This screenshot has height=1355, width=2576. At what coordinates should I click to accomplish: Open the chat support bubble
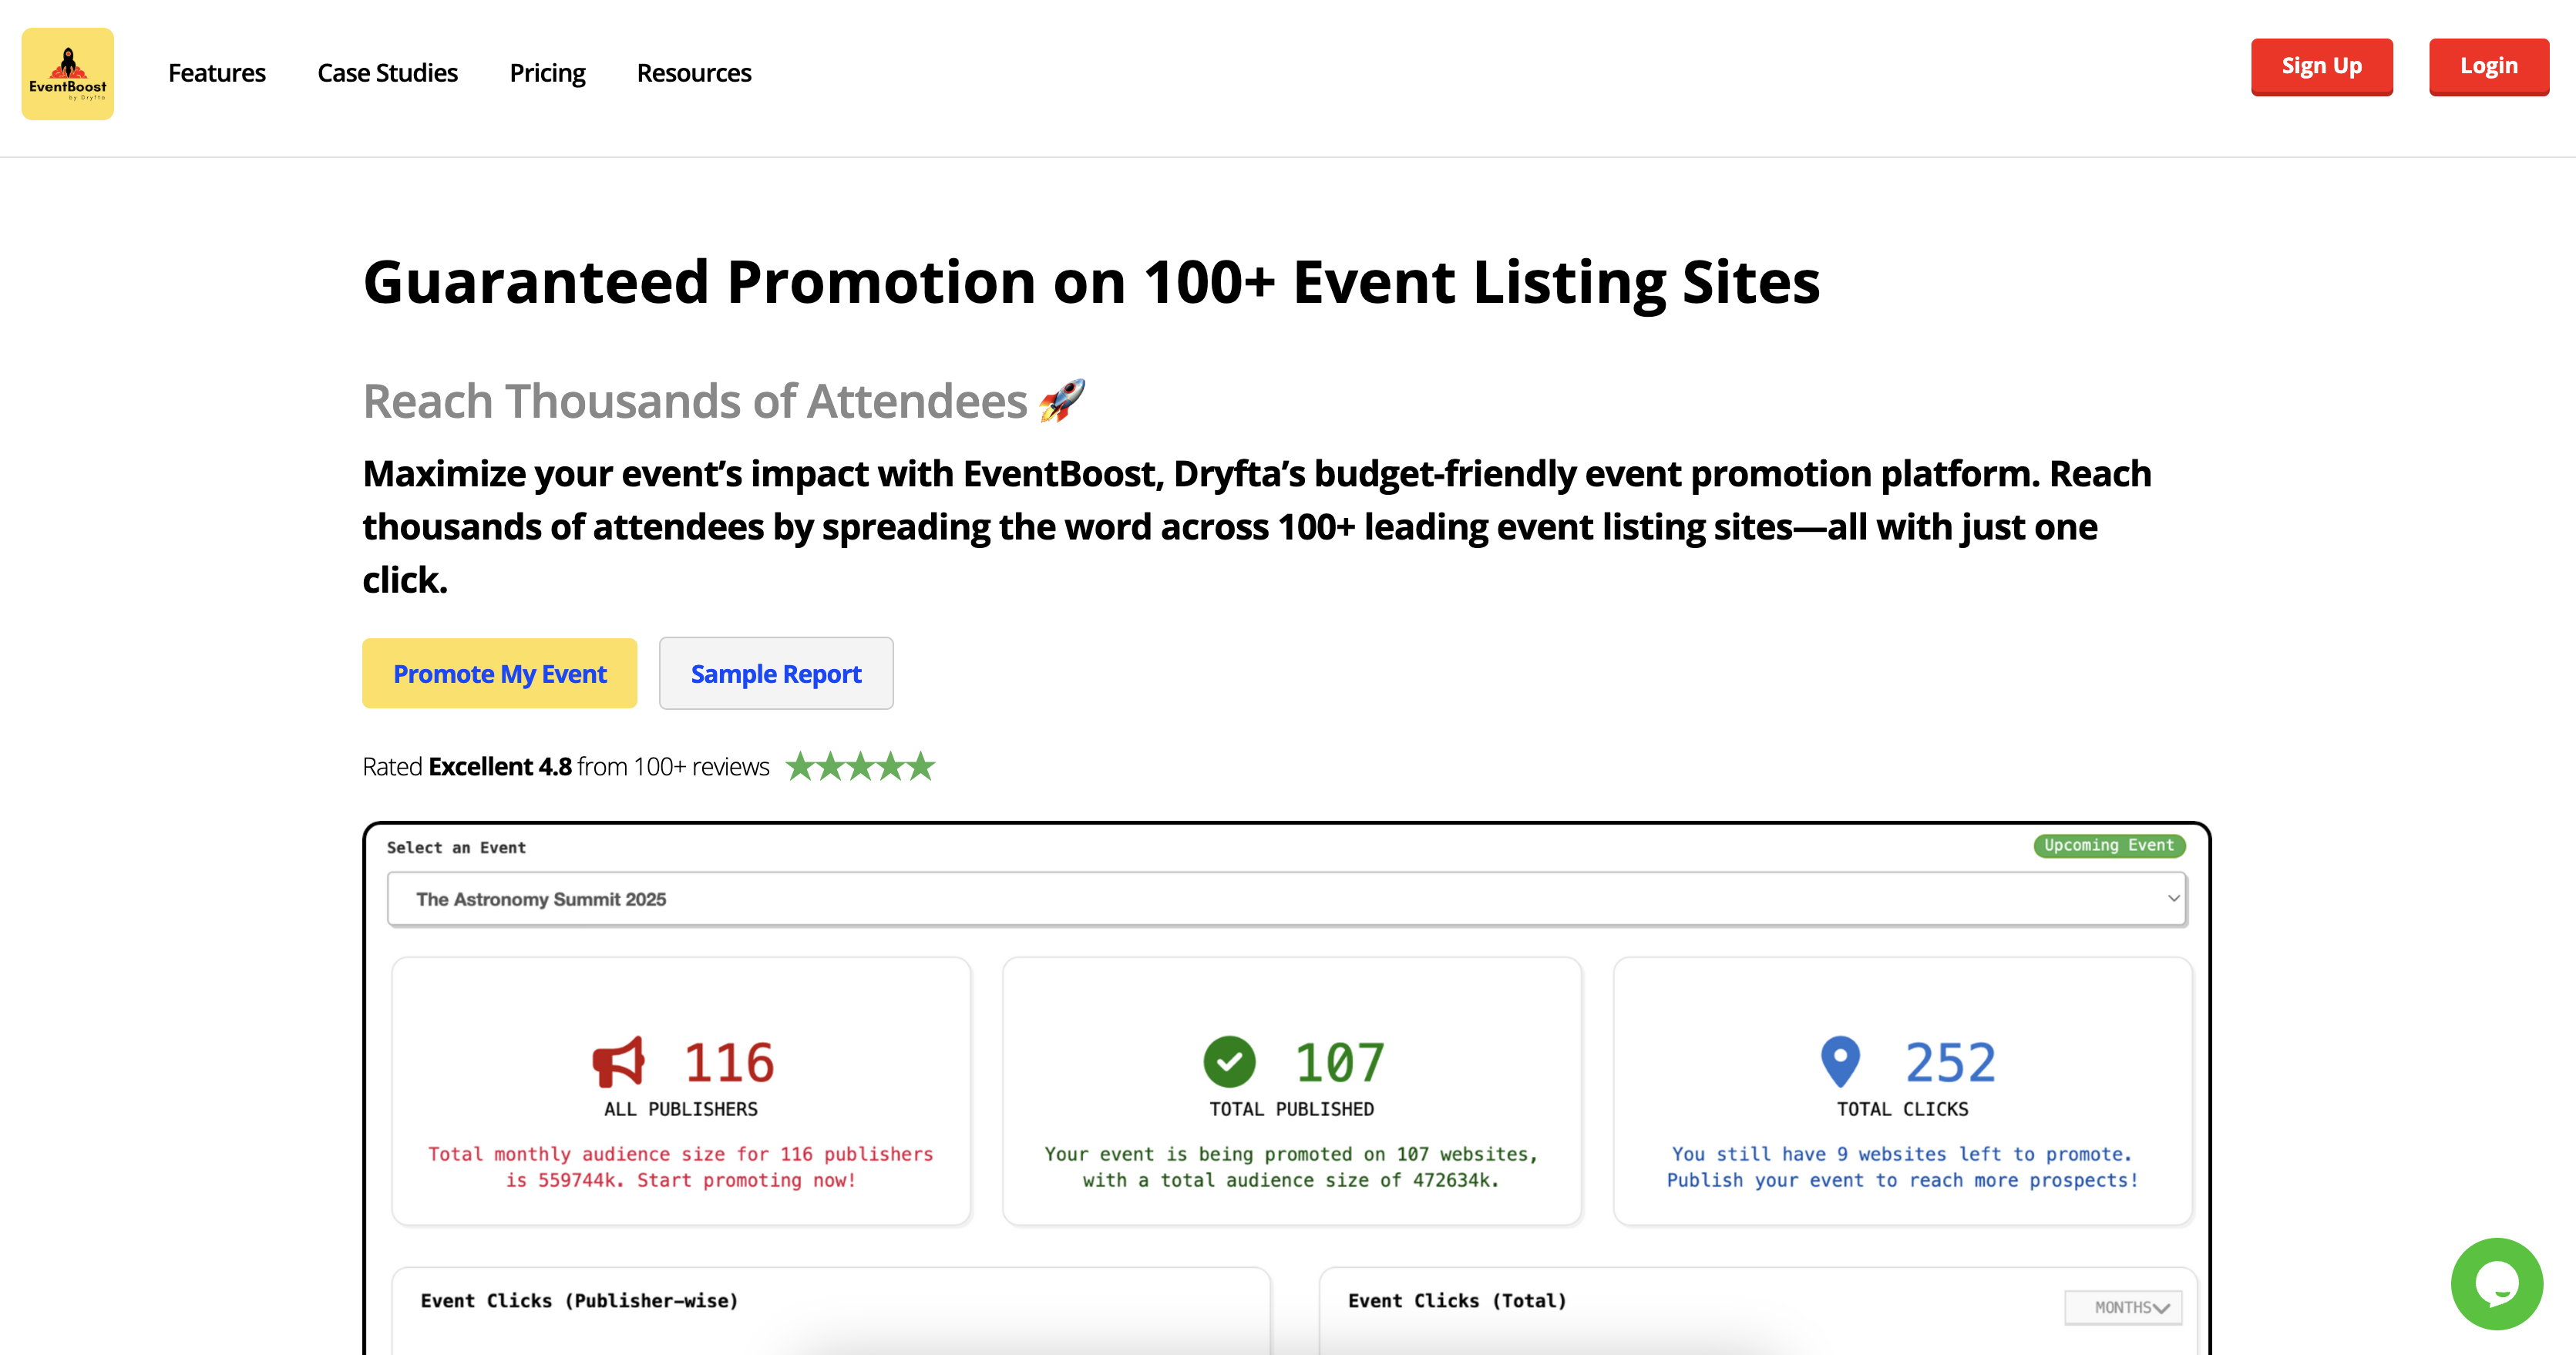2497,1283
